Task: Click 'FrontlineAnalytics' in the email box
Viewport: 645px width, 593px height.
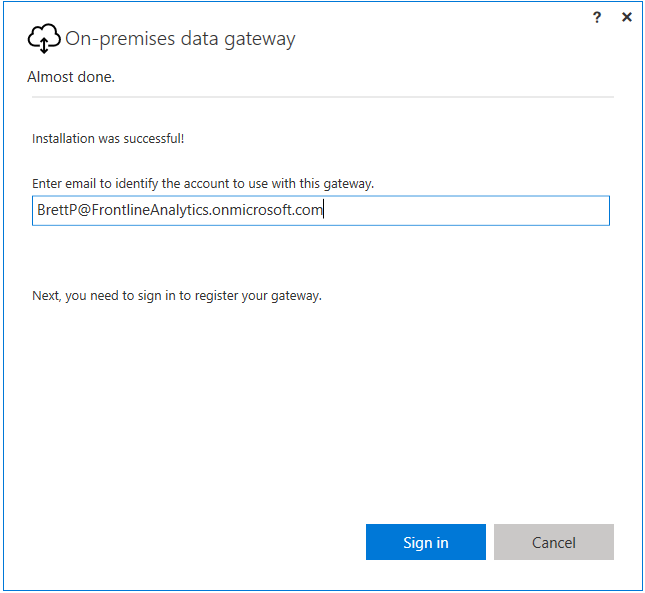Action: click(150, 210)
